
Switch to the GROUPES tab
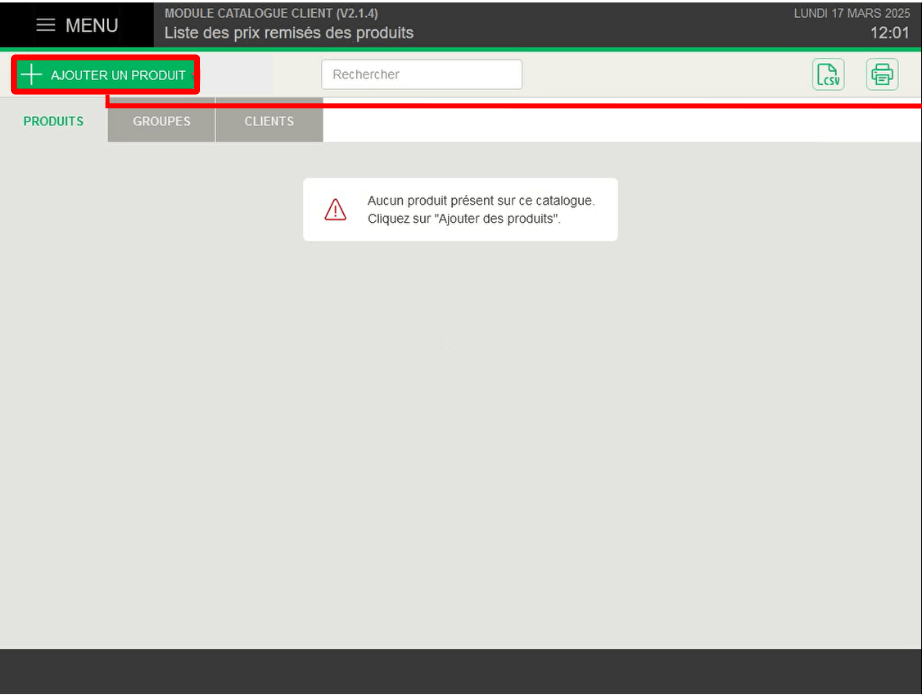tap(161, 121)
